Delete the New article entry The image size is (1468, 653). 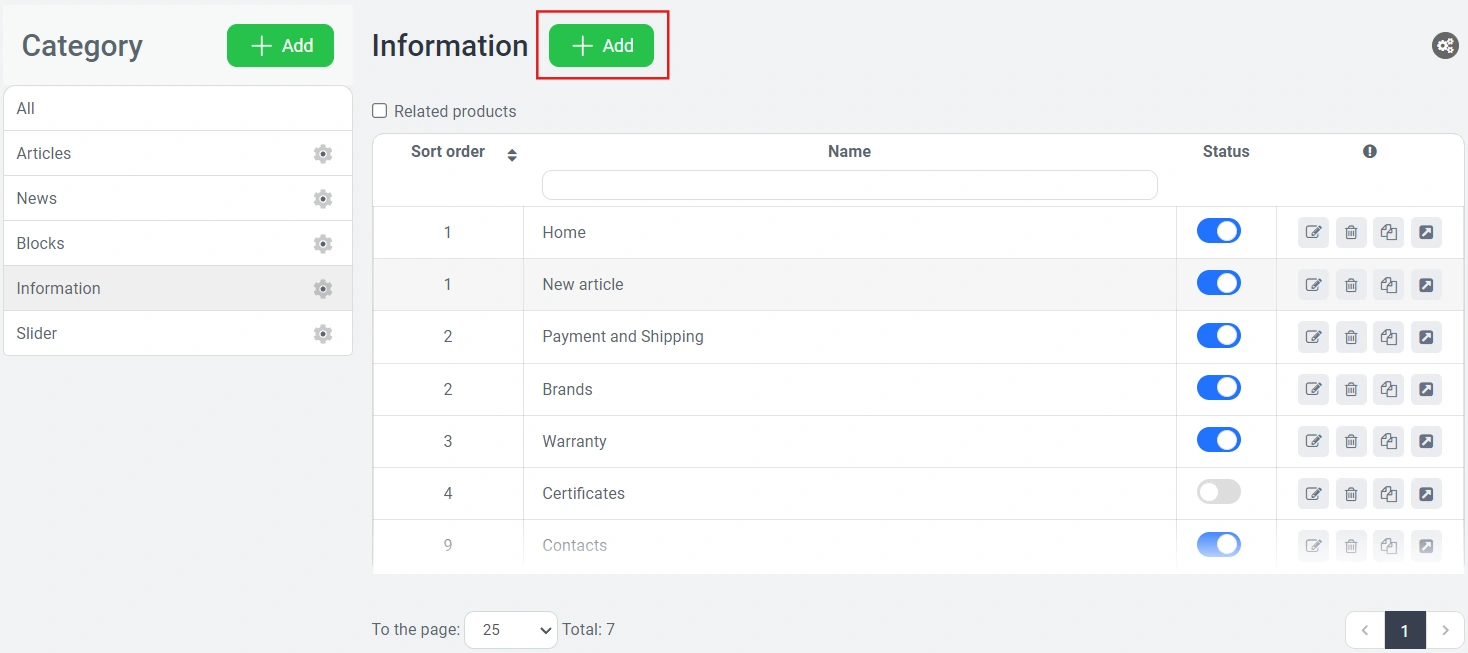click(1351, 285)
